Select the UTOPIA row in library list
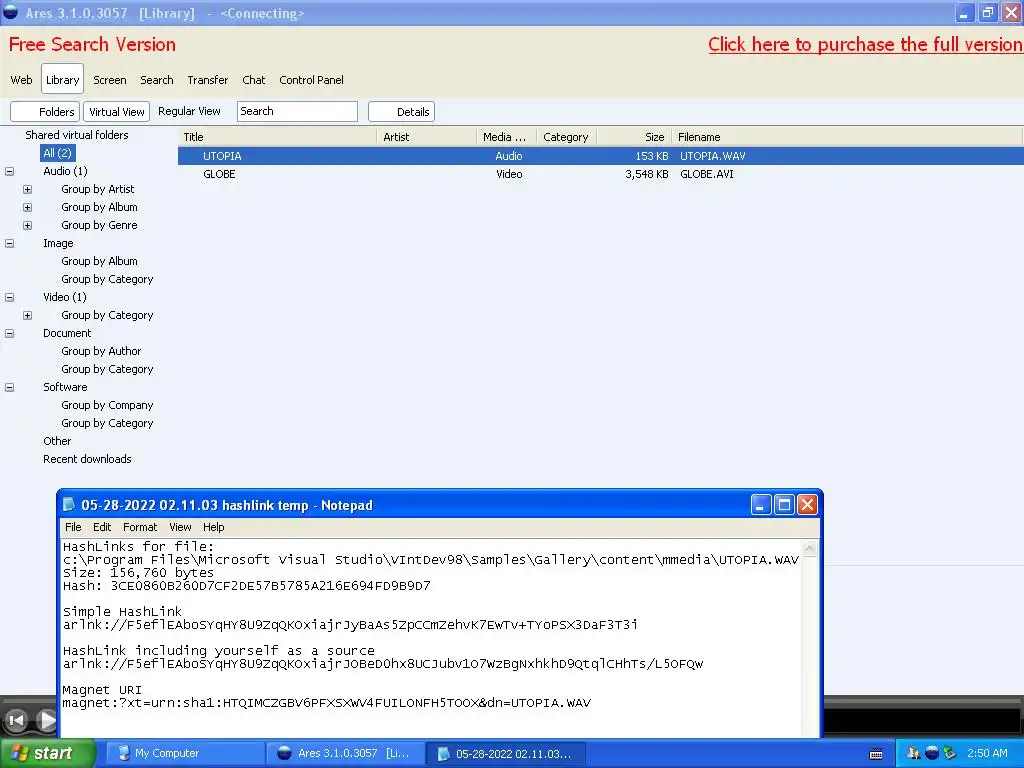Screen dimensions: 1024x768 point(600,156)
